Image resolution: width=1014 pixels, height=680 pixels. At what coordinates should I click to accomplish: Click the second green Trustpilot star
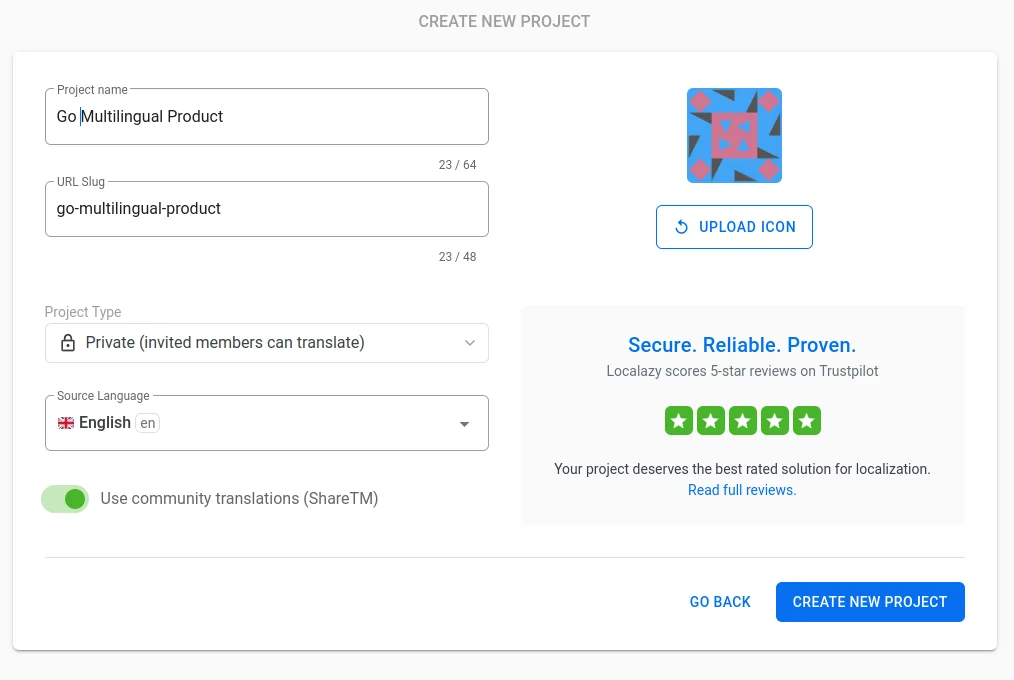pos(711,421)
